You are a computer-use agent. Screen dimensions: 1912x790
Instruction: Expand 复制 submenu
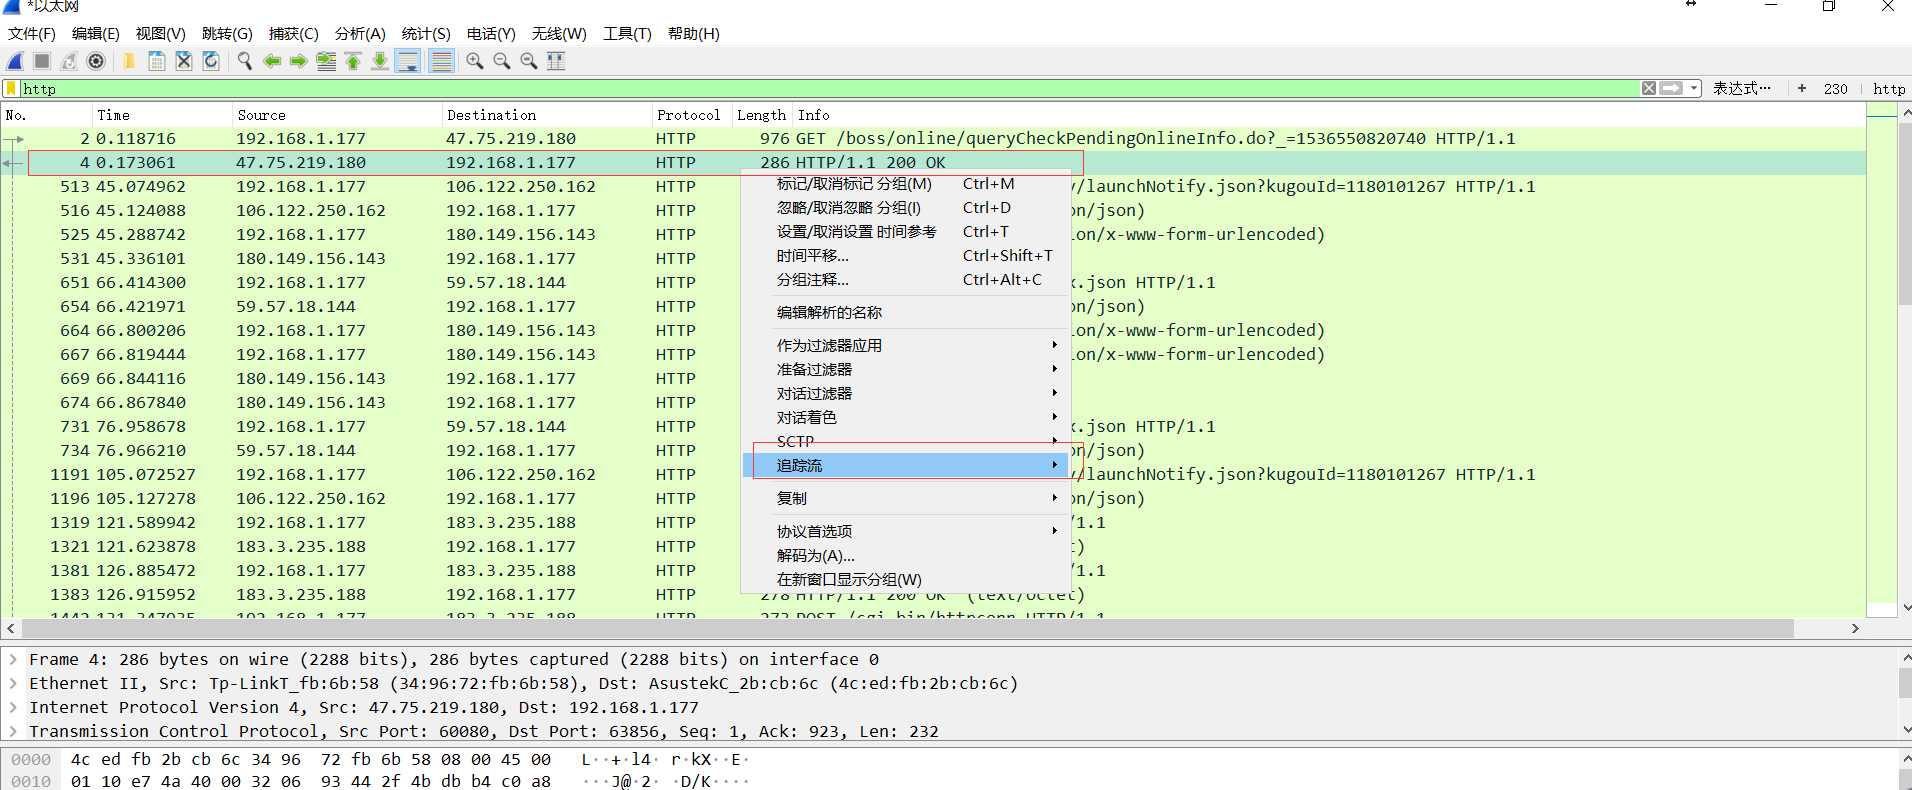906,498
